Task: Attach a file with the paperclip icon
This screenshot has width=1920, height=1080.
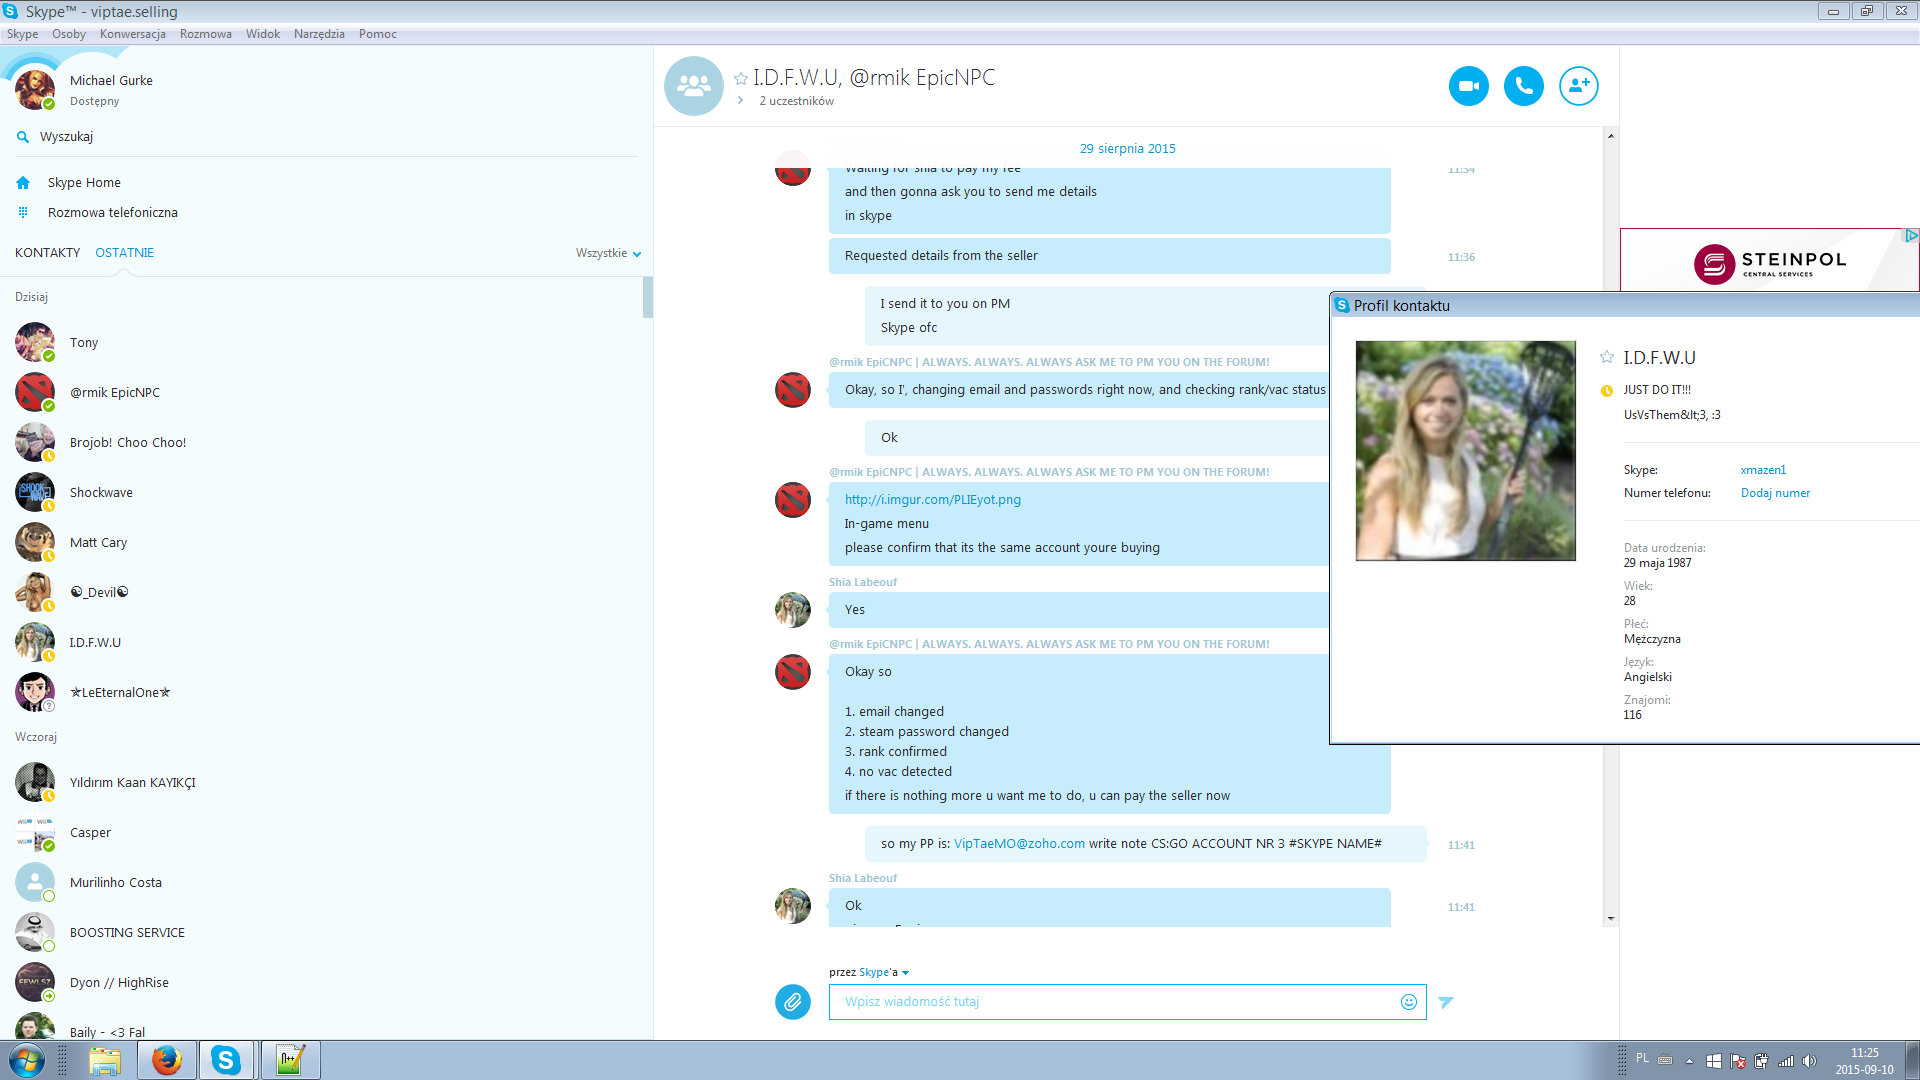Action: 793,1001
